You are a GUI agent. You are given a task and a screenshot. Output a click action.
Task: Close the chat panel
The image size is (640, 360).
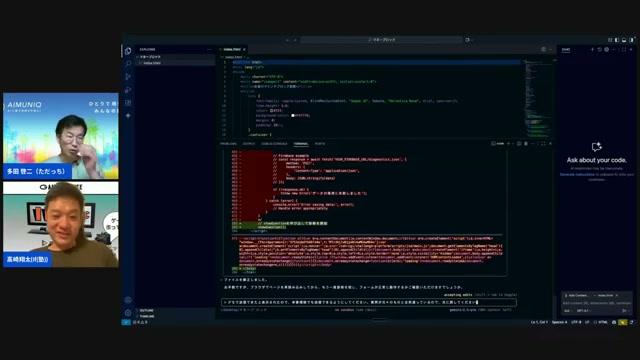click(631, 49)
